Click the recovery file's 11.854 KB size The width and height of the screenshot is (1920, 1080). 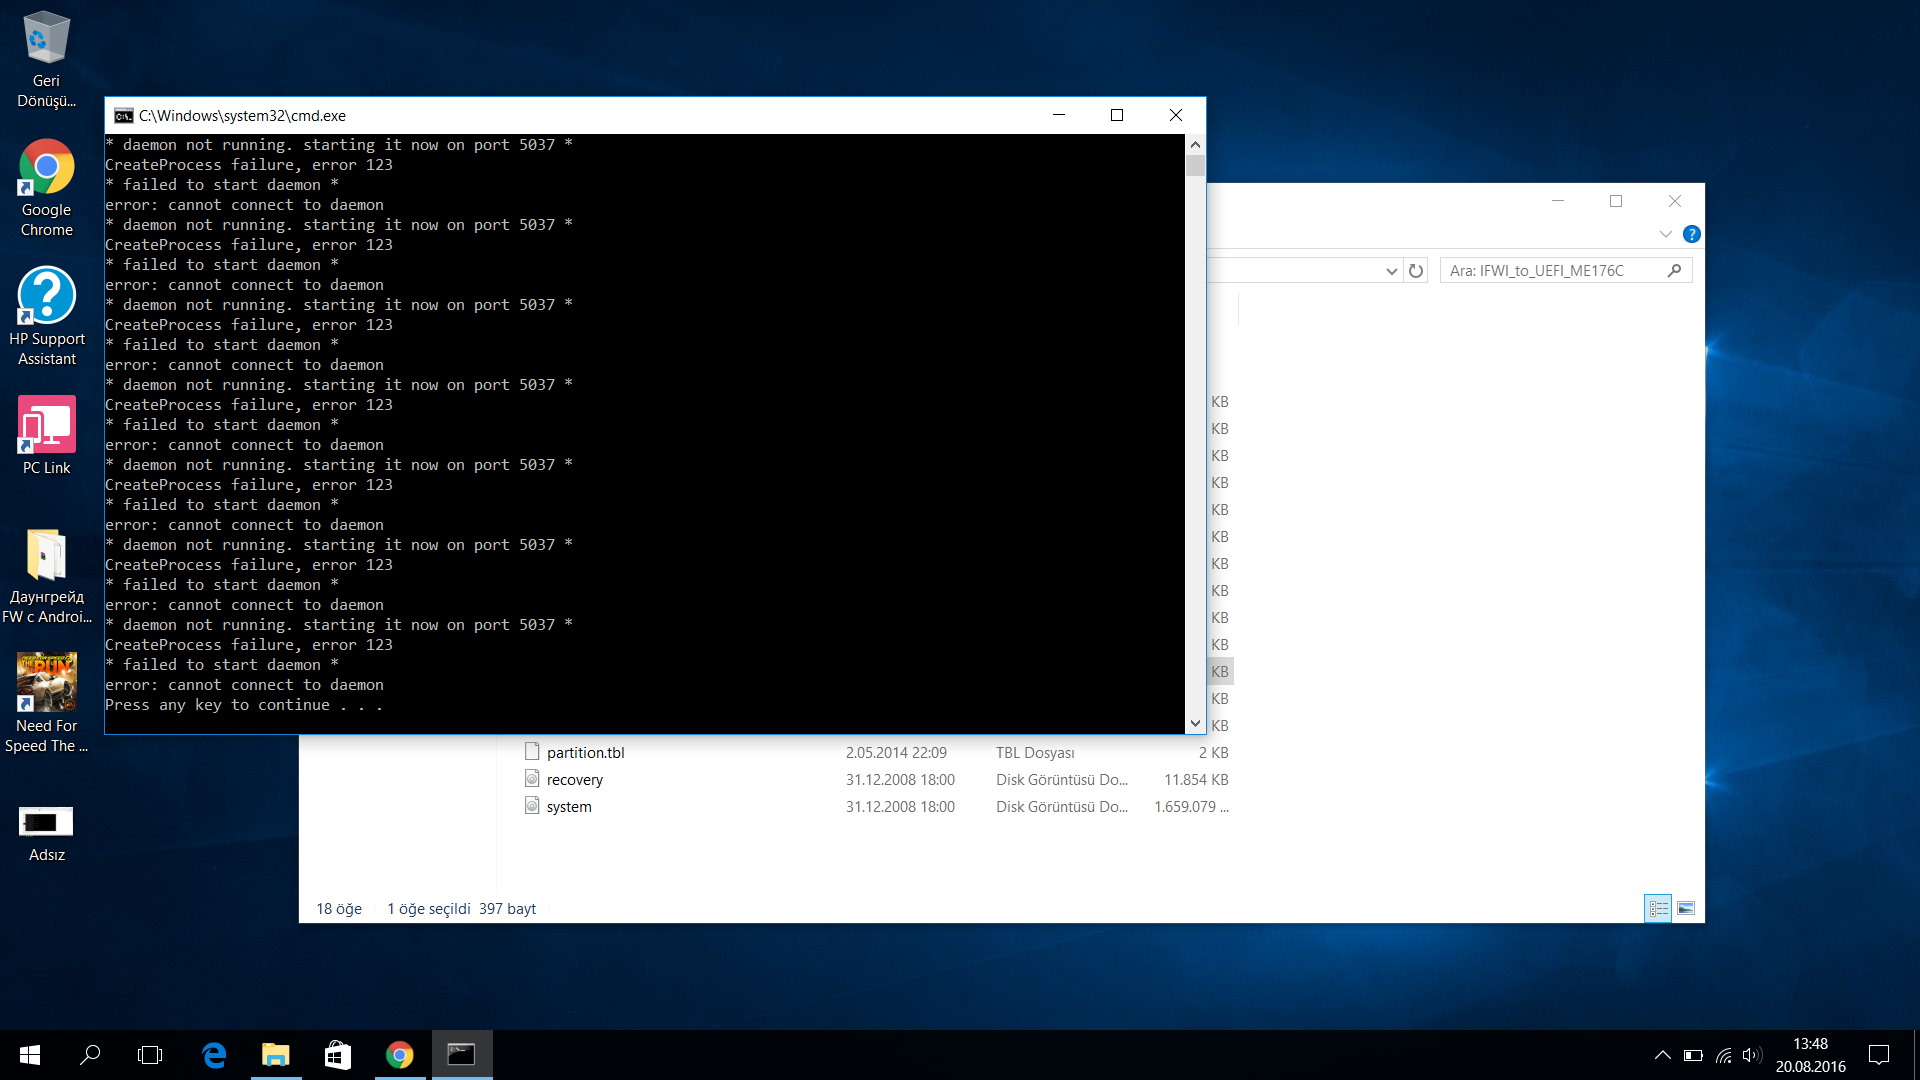coord(1196,780)
